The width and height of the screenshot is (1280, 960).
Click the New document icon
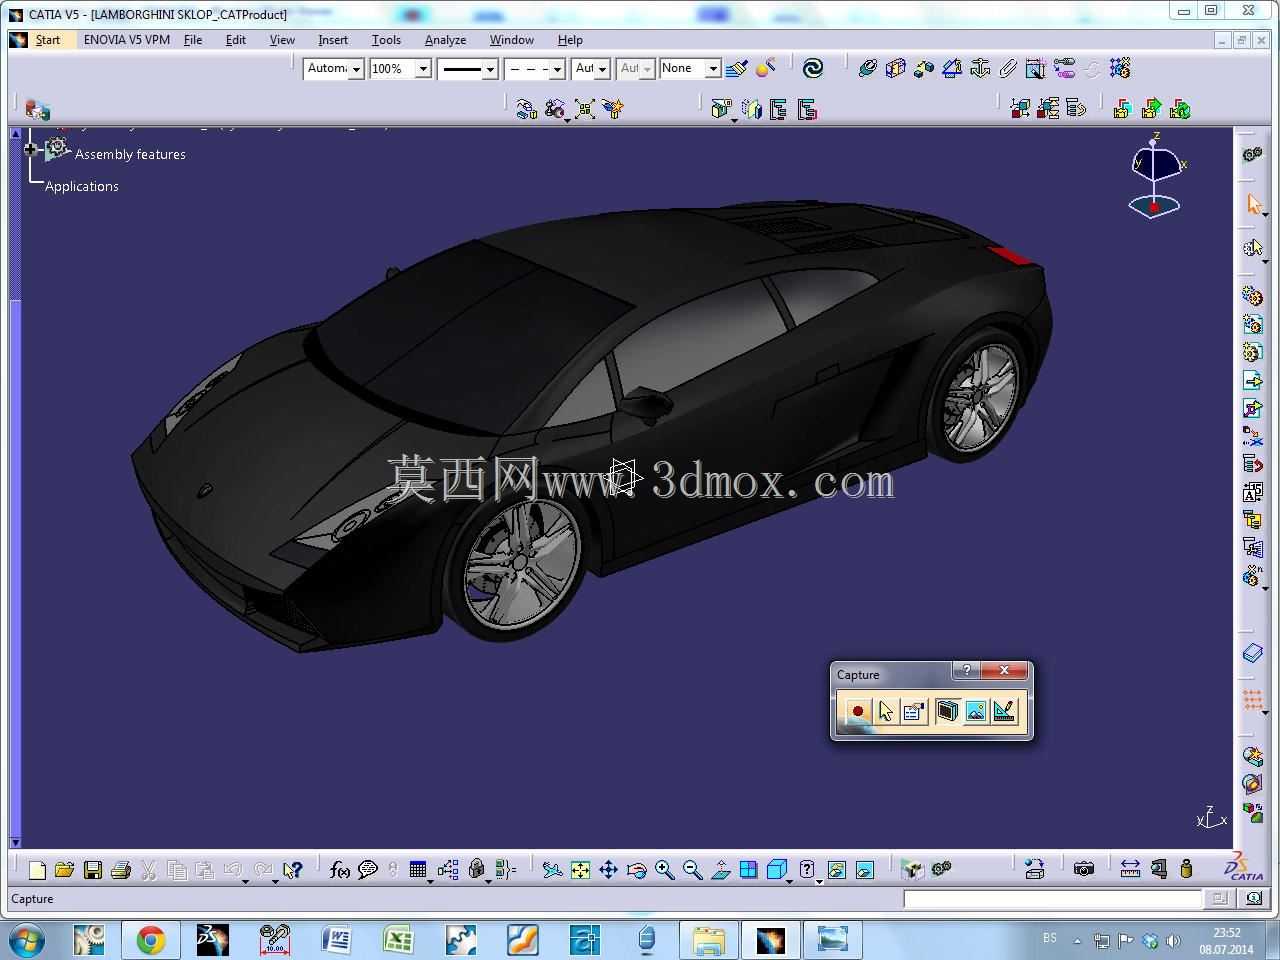coord(37,870)
